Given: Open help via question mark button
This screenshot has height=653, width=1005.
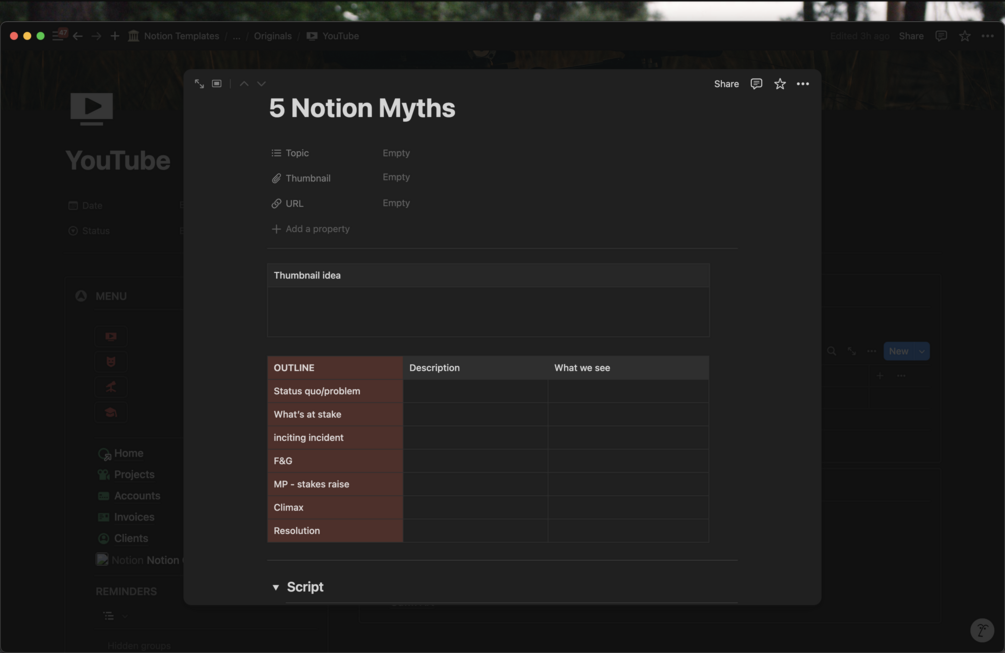Looking at the screenshot, I should point(982,630).
